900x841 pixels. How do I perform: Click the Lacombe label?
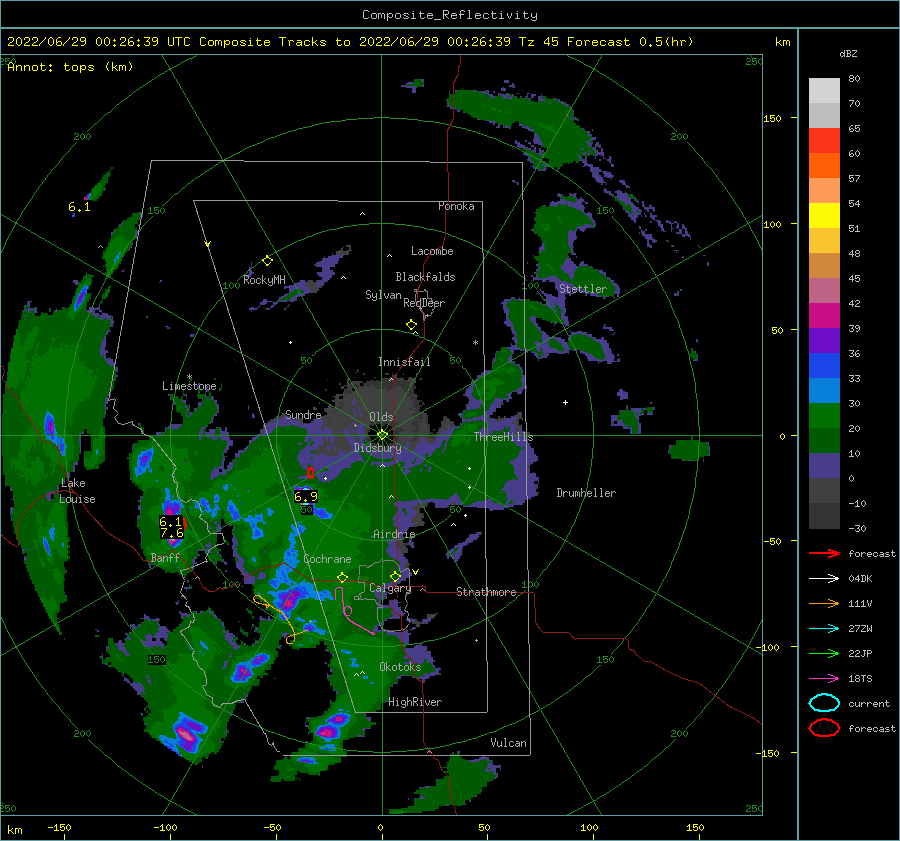[432, 251]
